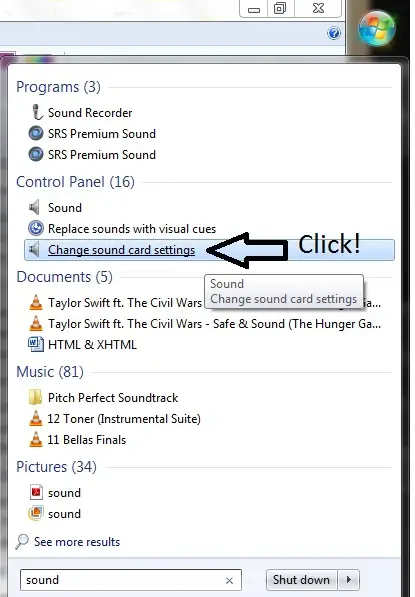Screen dimensions: 415x597
Task: Open the Sound speaker icon under Control Panel
Action: [x=34, y=208]
